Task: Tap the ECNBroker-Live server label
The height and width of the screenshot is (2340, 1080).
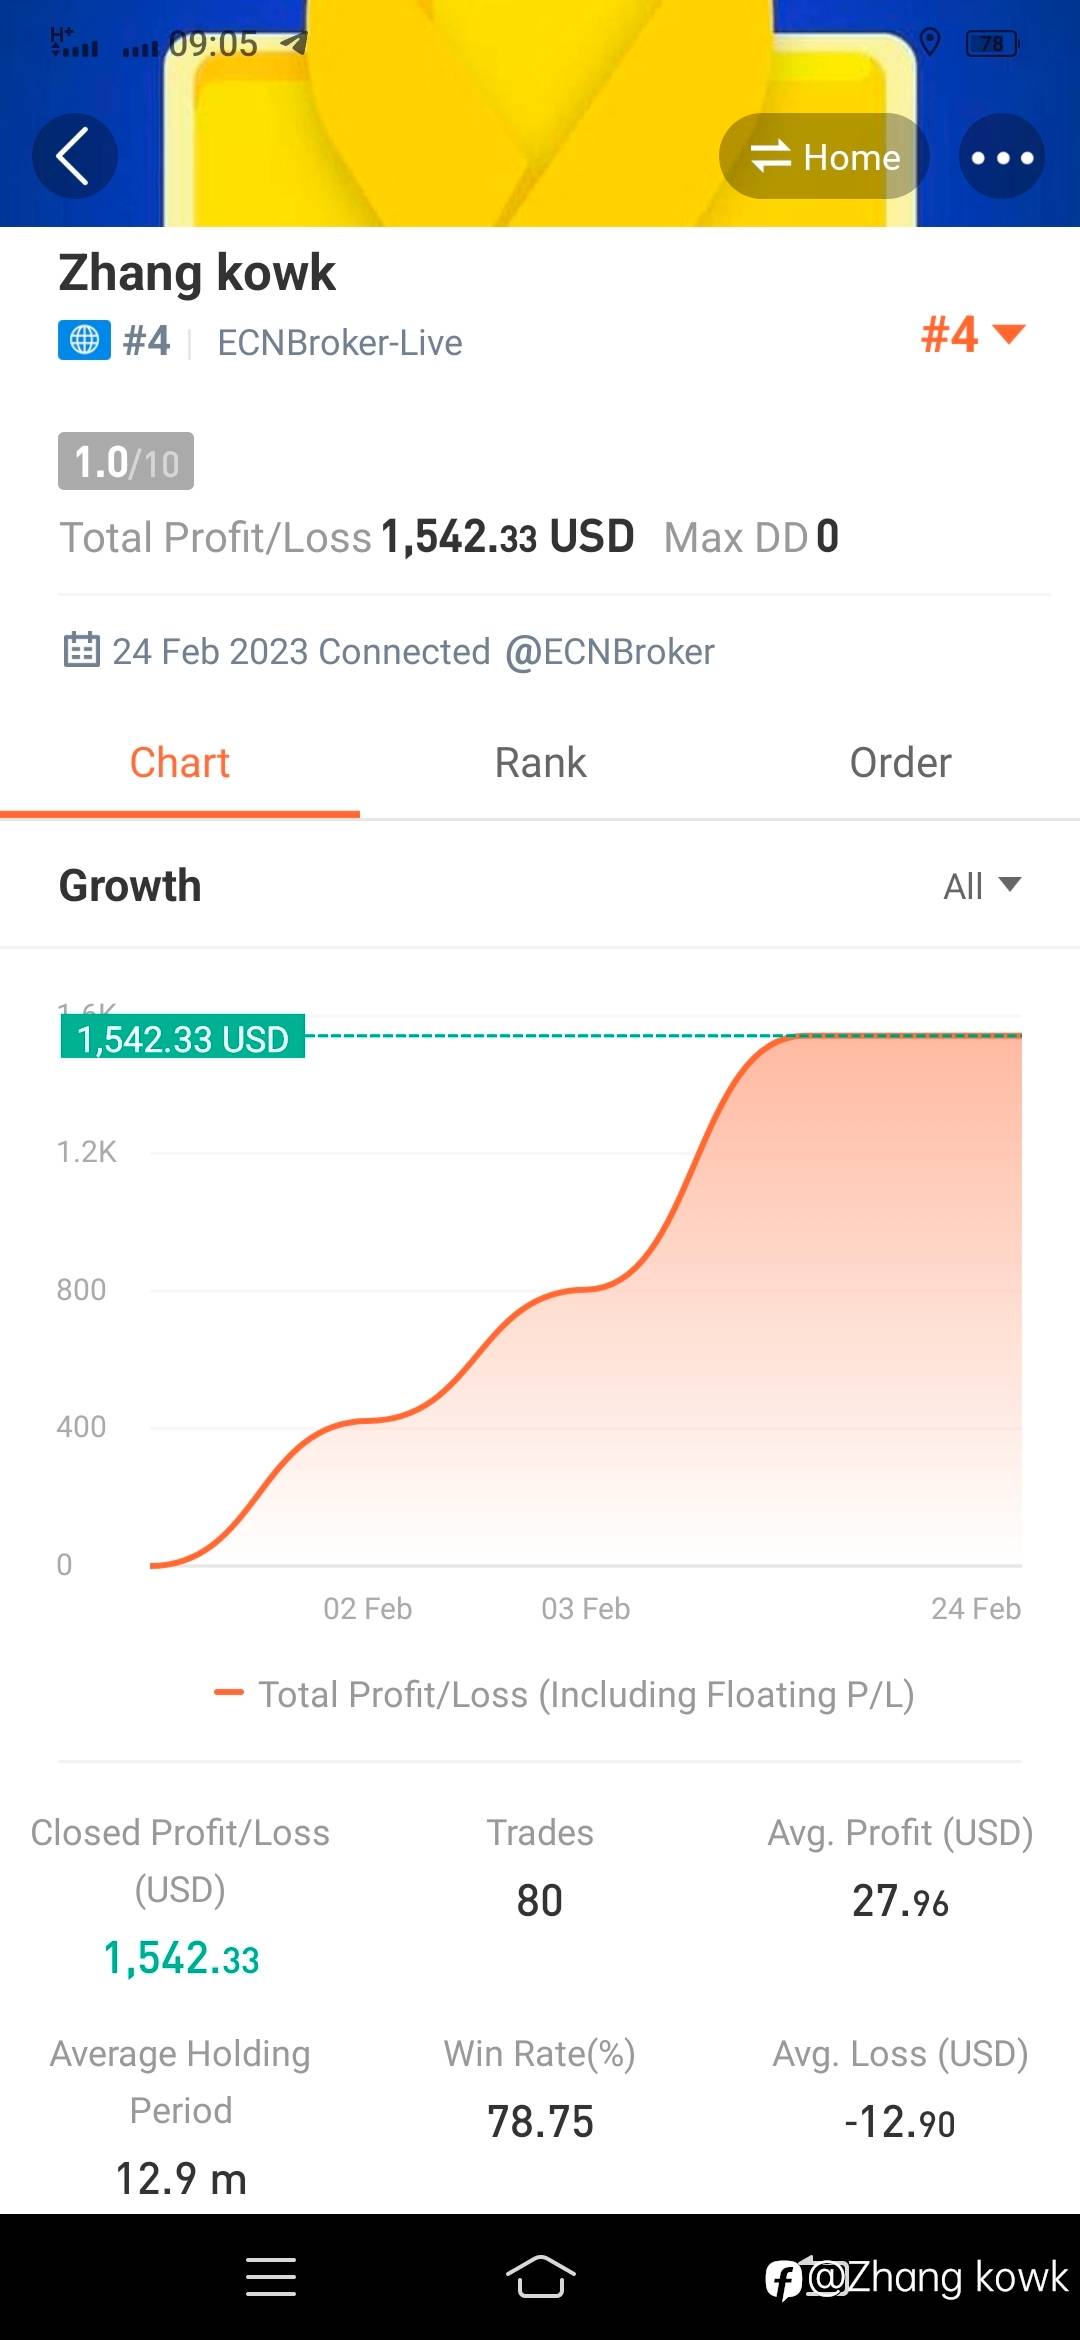Action: [x=340, y=343]
